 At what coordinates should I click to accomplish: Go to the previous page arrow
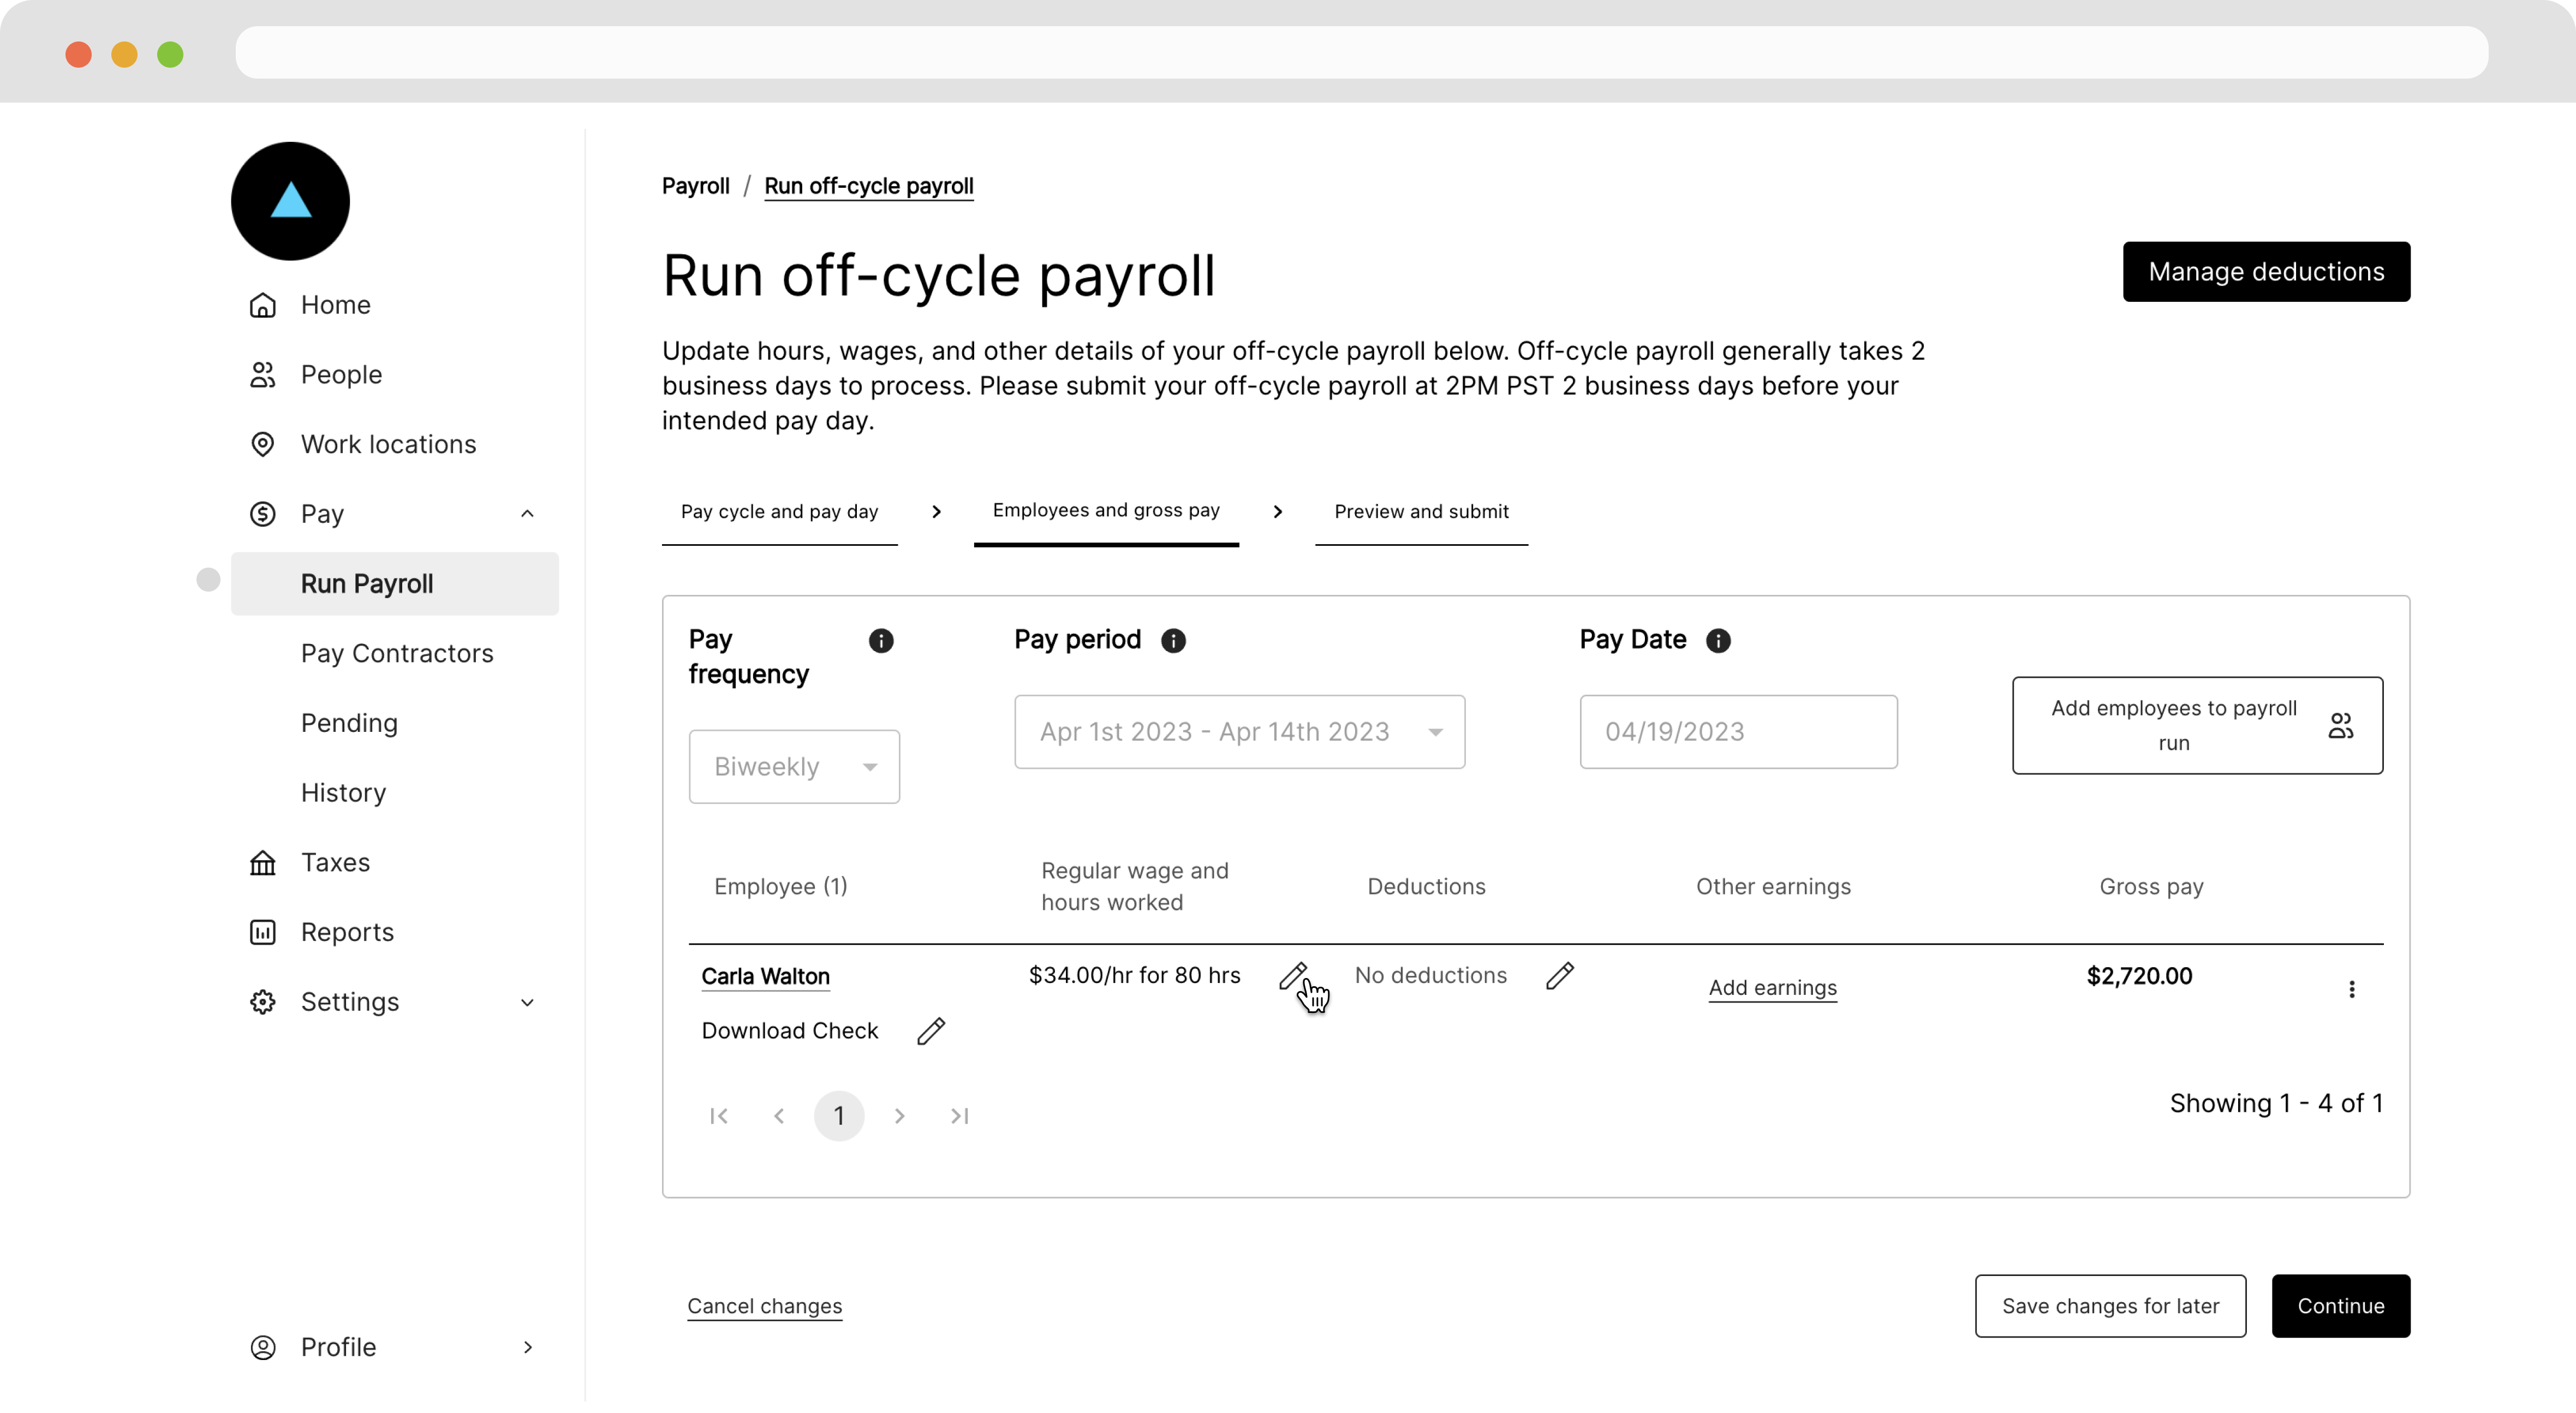tap(779, 1116)
